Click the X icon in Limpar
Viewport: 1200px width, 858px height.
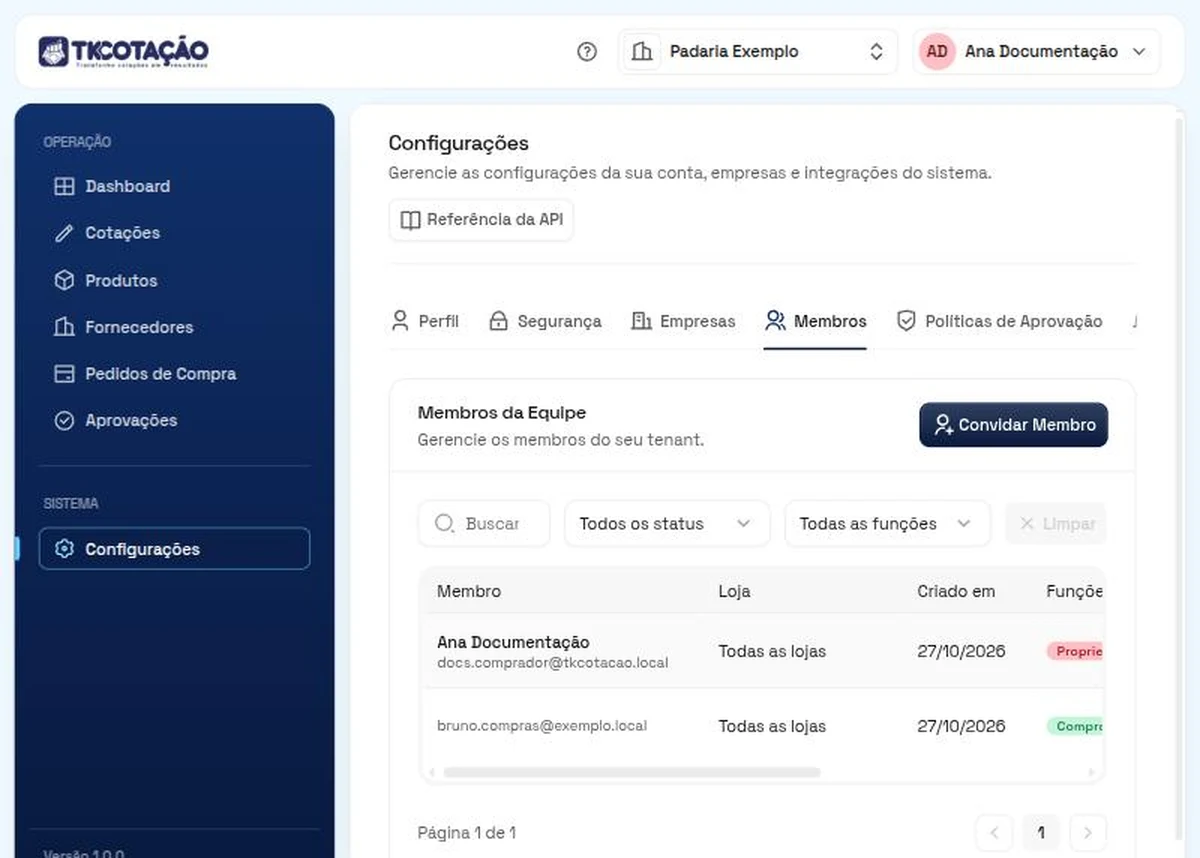(x=1026, y=523)
